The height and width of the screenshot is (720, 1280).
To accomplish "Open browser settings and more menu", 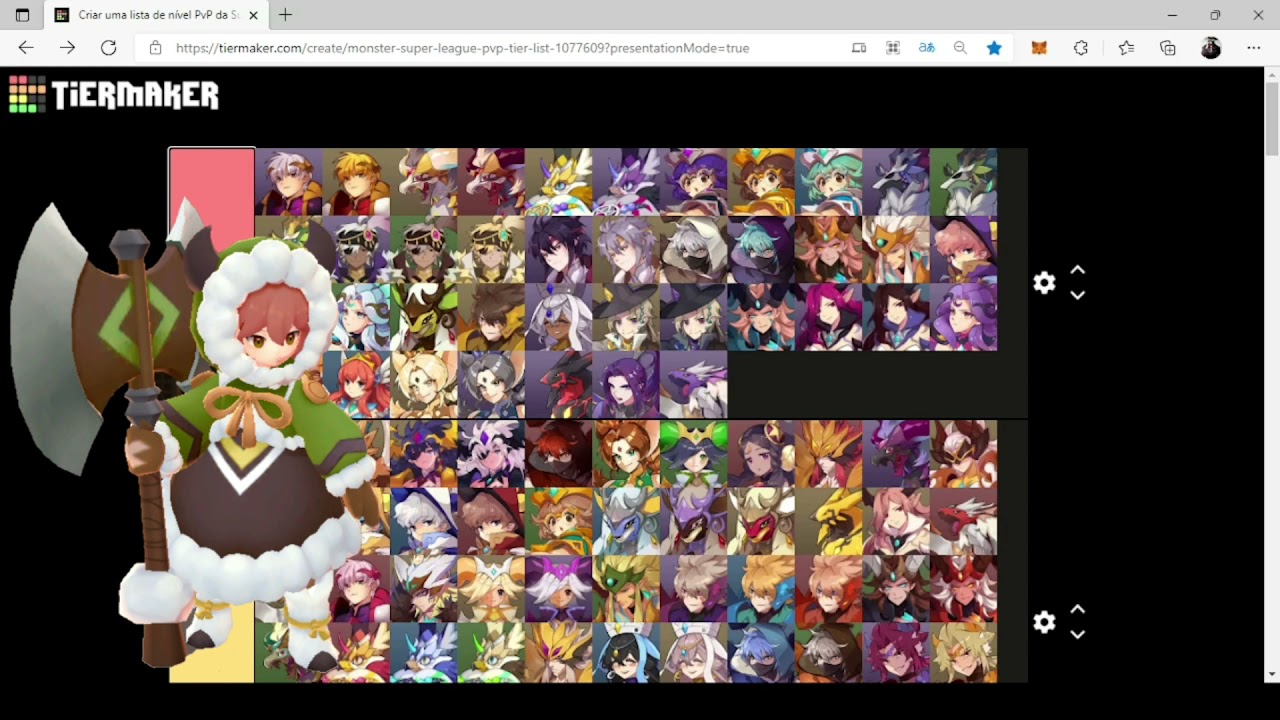I will pyautogui.click(x=1254, y=47).
